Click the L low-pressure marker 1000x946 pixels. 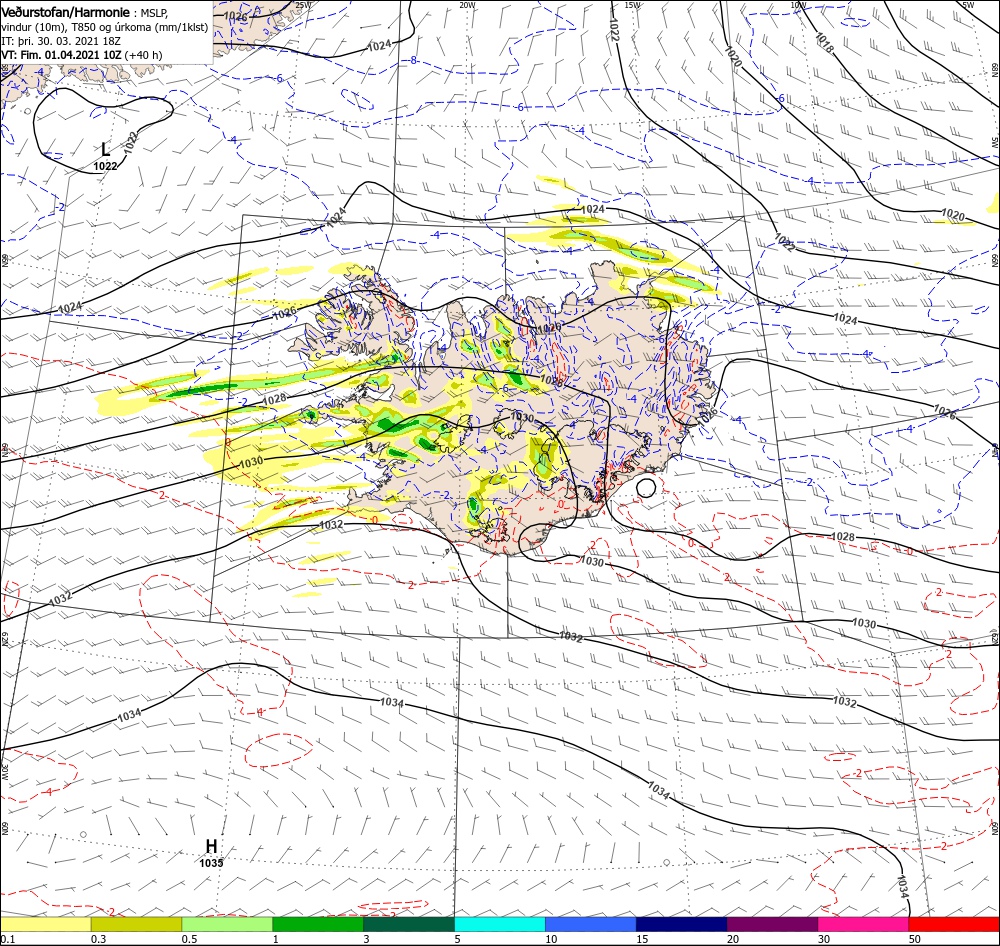pyautogui.click(x=106, y=150)
